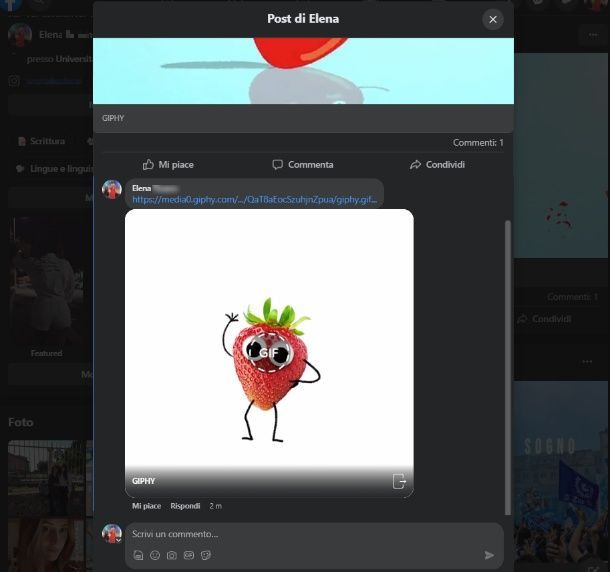
Task: Play the strawberry GIF in the comment
Action: tap(269, 353)
